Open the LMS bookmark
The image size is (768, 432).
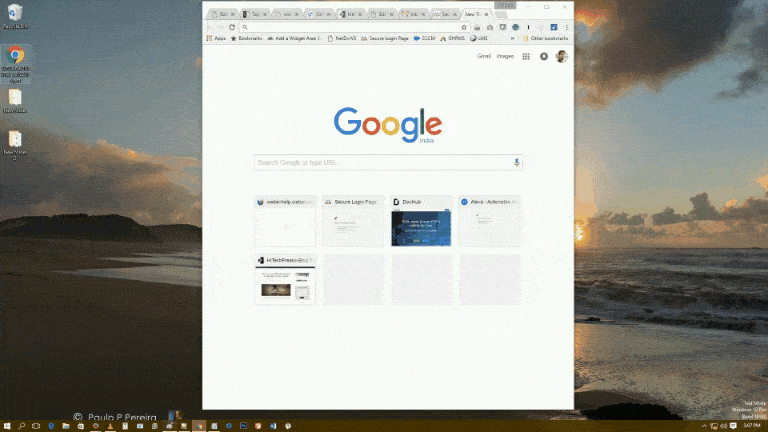point(479,38)
